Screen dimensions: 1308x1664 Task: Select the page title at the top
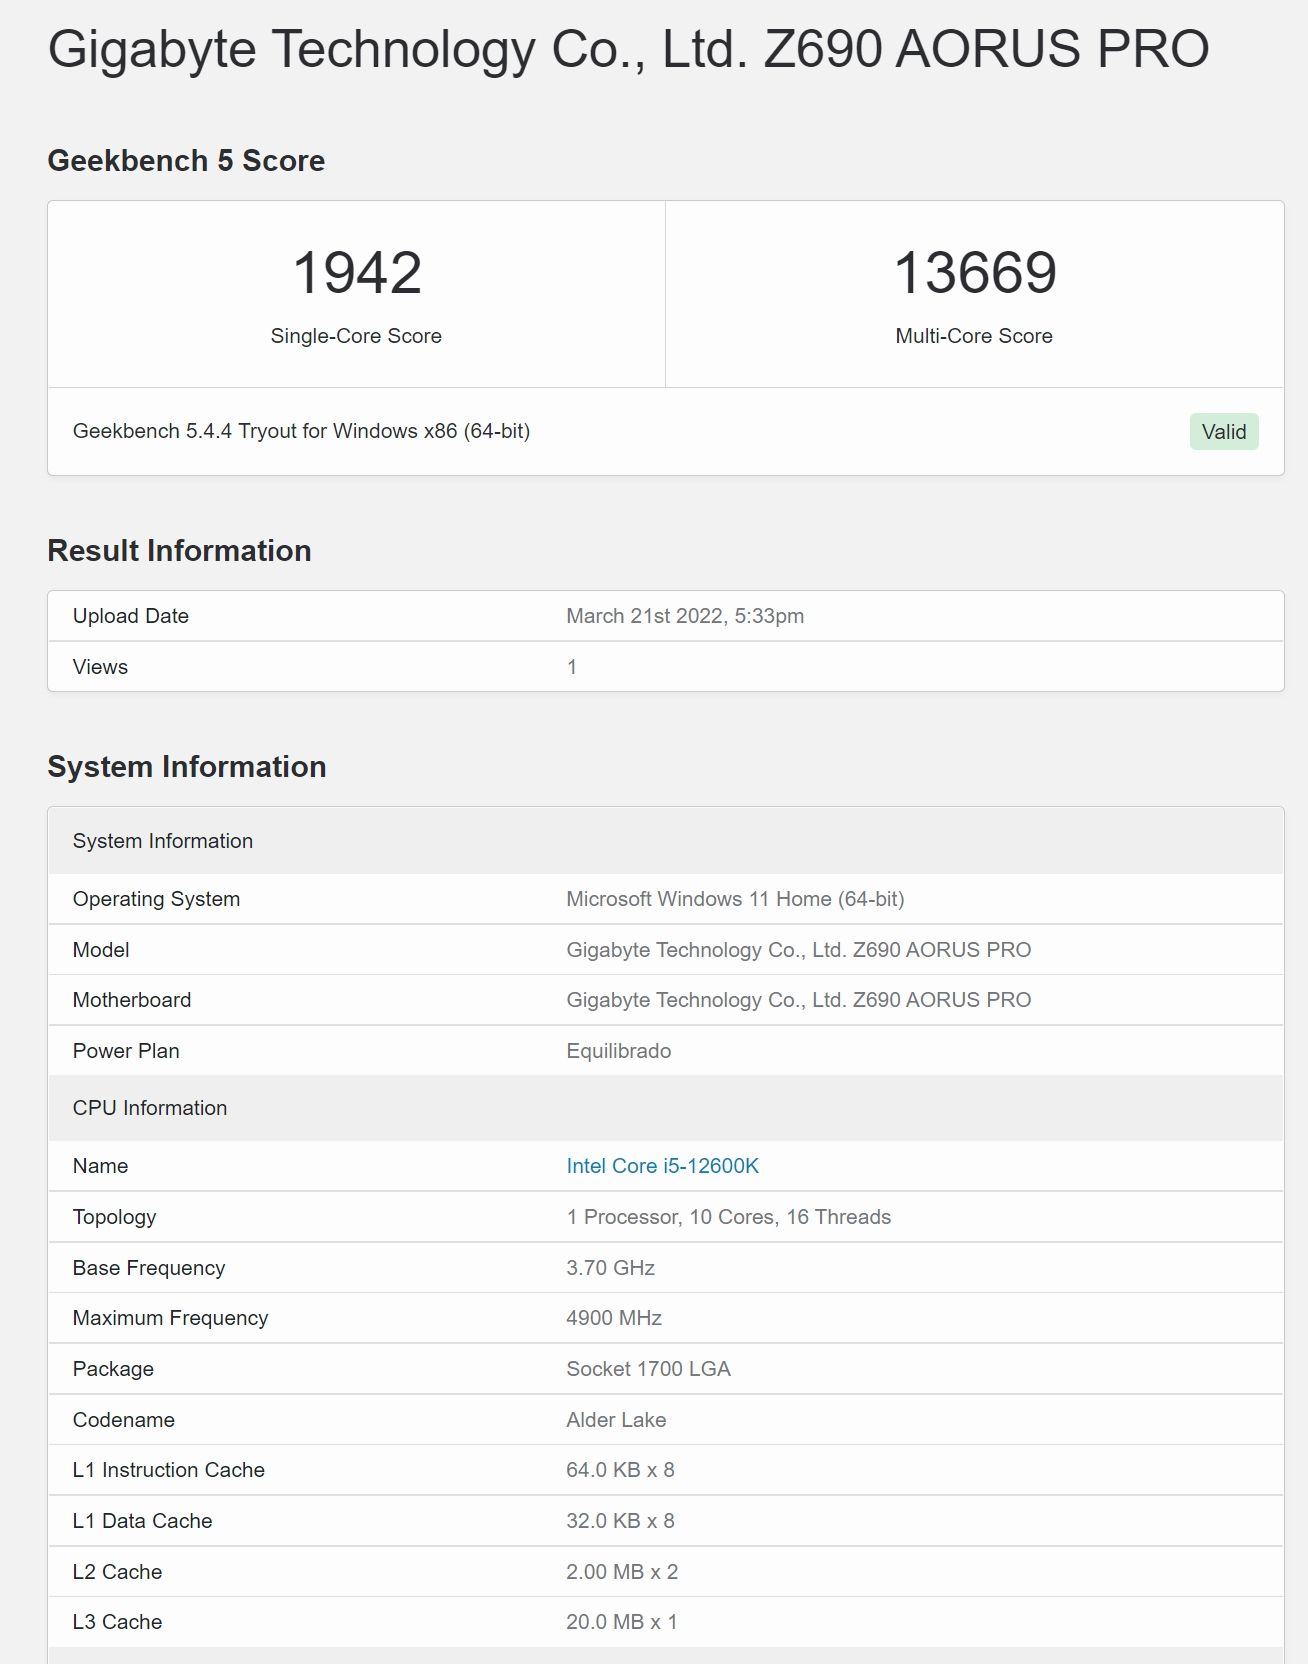[x=628, y=50]
